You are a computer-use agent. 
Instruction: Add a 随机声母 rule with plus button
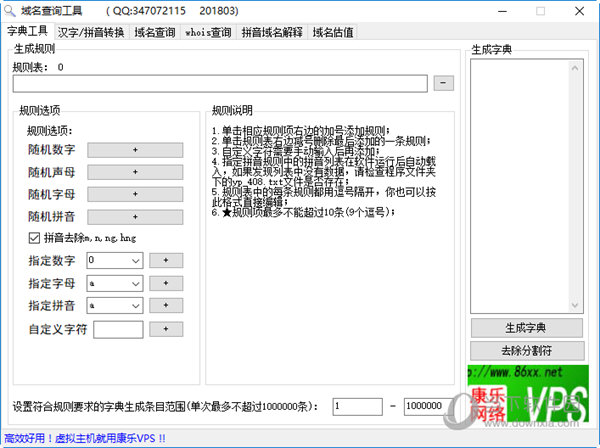(135, 172)
